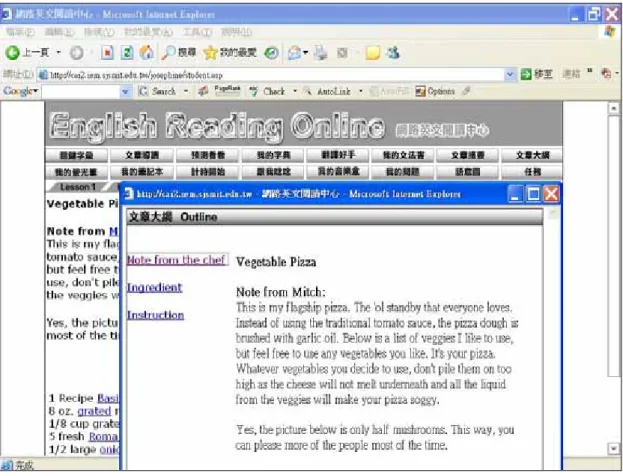Click the Google toolbar Search button
623x476 pixels.
pos(157,91)
